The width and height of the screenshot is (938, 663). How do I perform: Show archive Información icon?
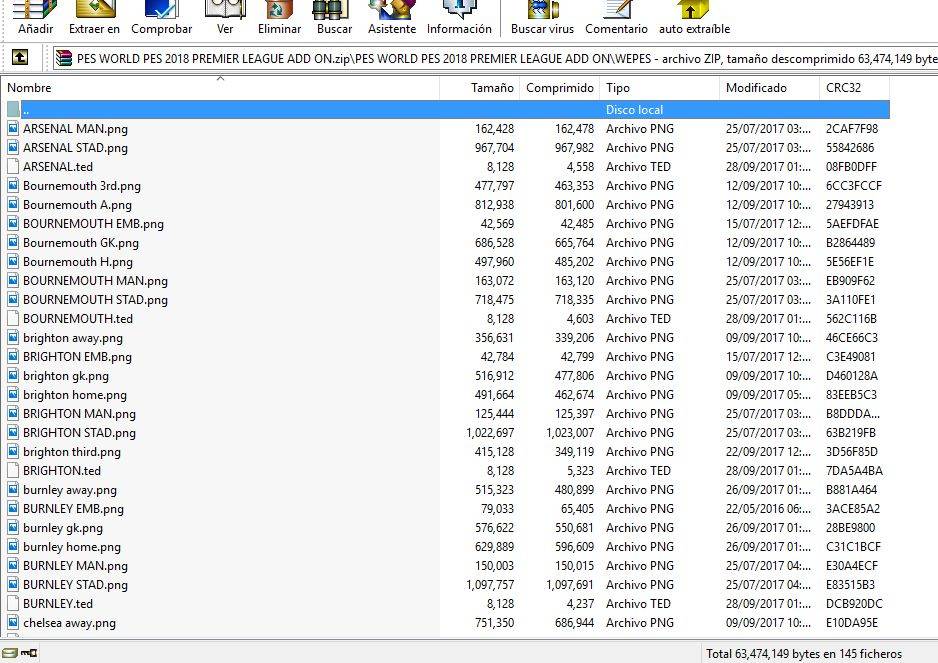[459, 18]
